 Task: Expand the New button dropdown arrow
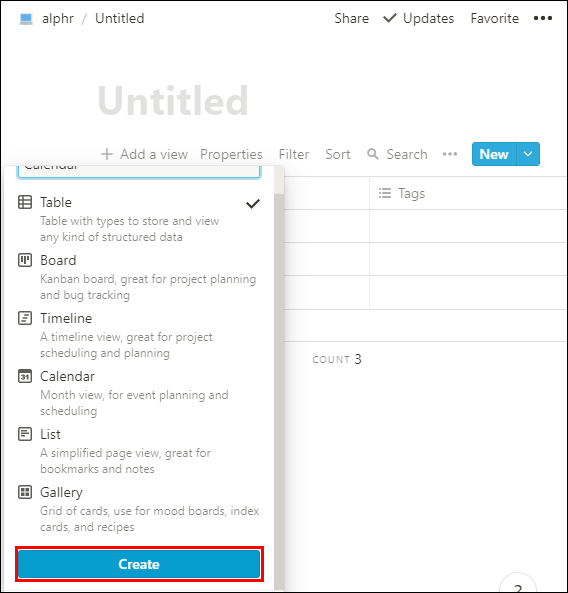(528, 154)
